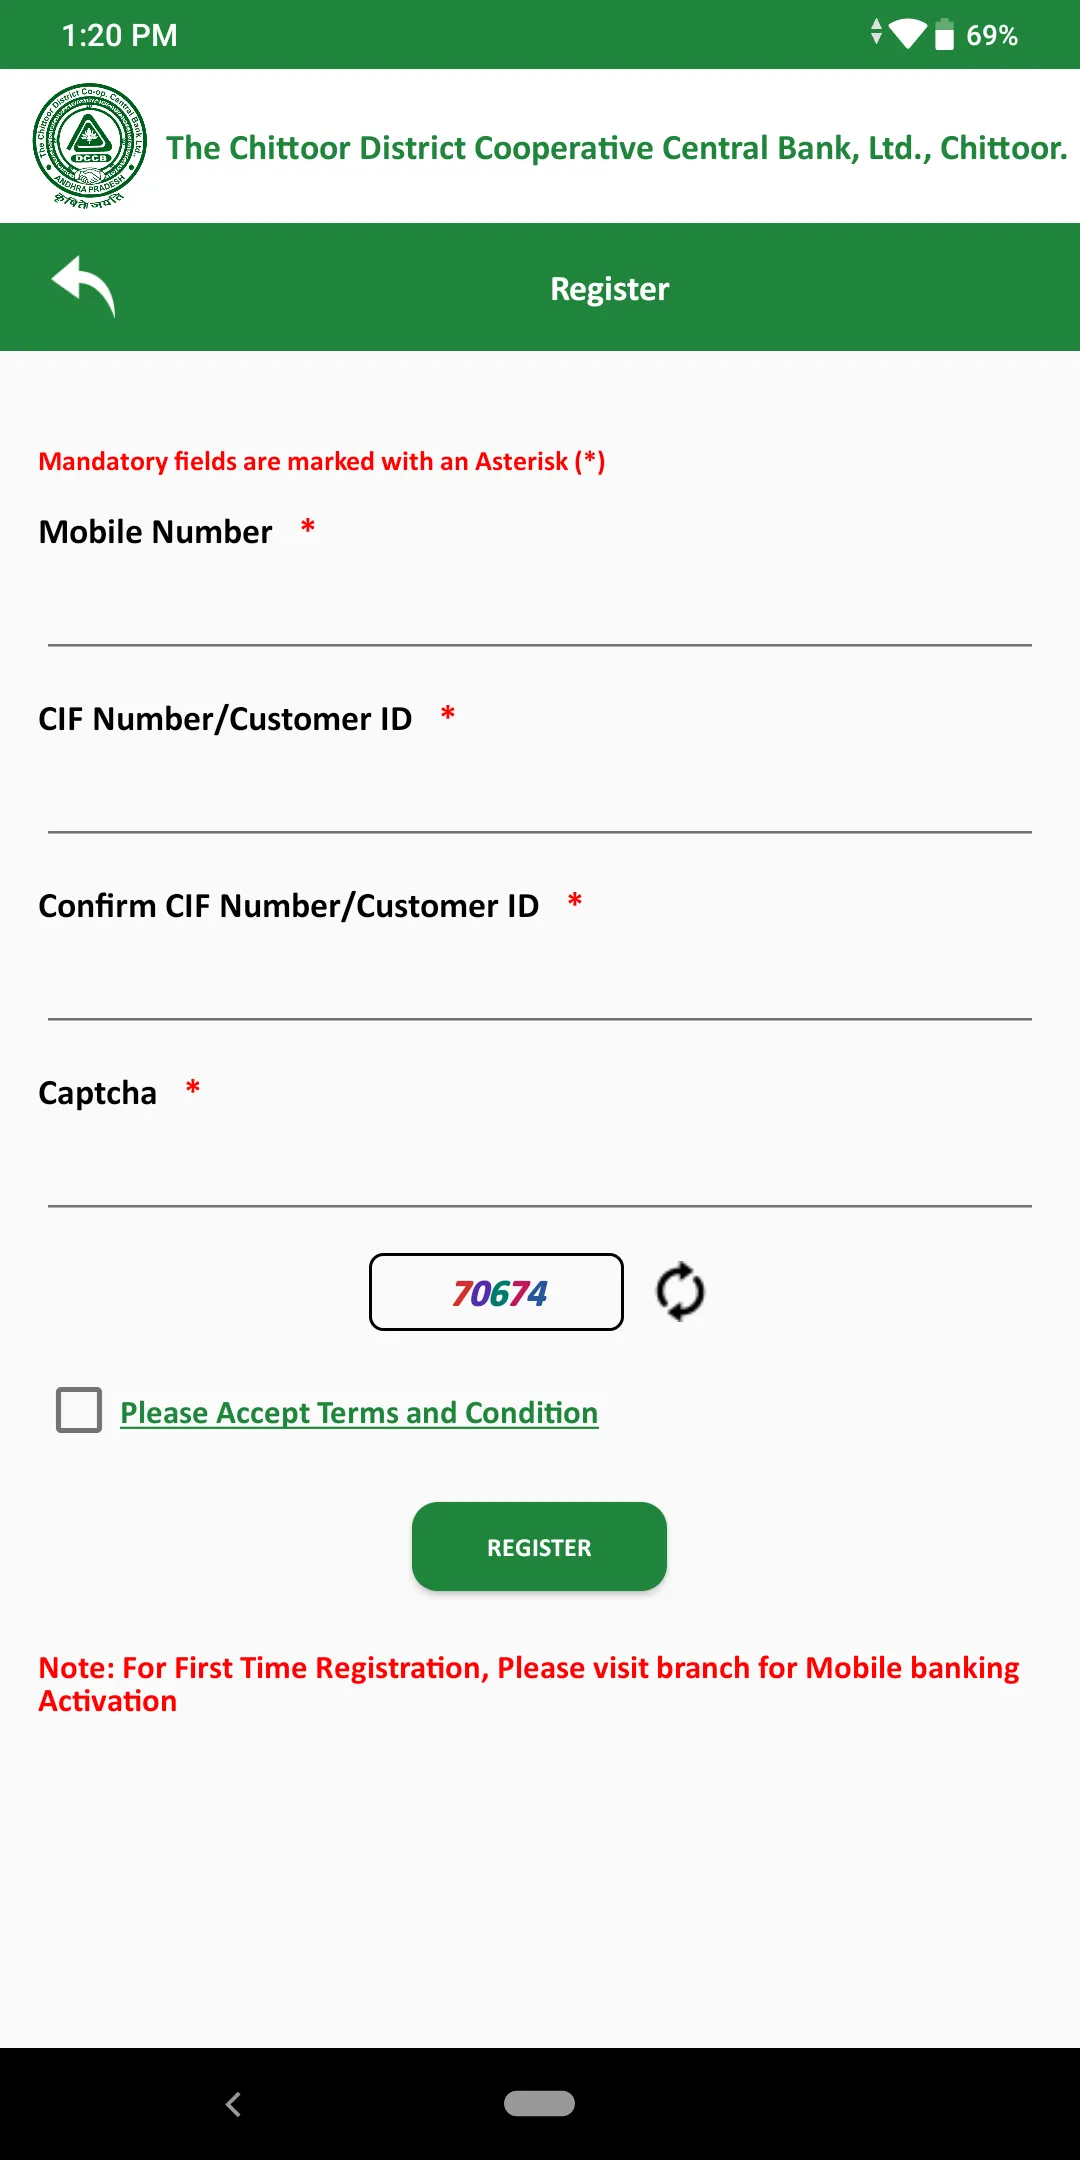Refresh the captcha code

[680, 1292]
